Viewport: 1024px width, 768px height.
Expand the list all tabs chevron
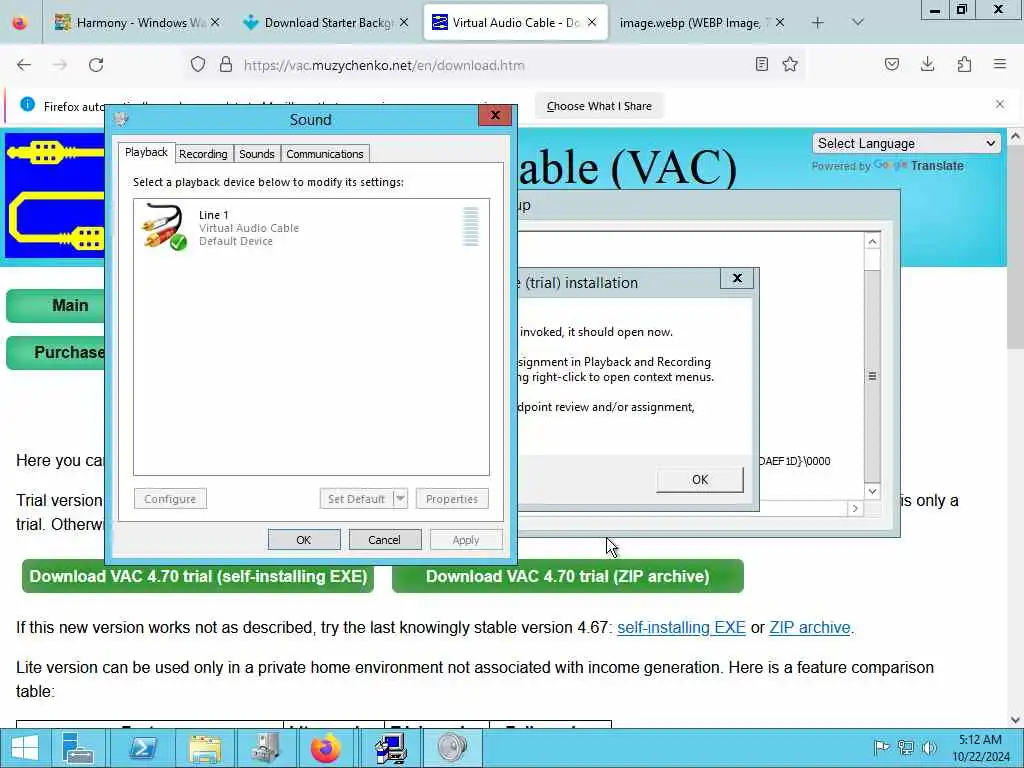[858, 23]
